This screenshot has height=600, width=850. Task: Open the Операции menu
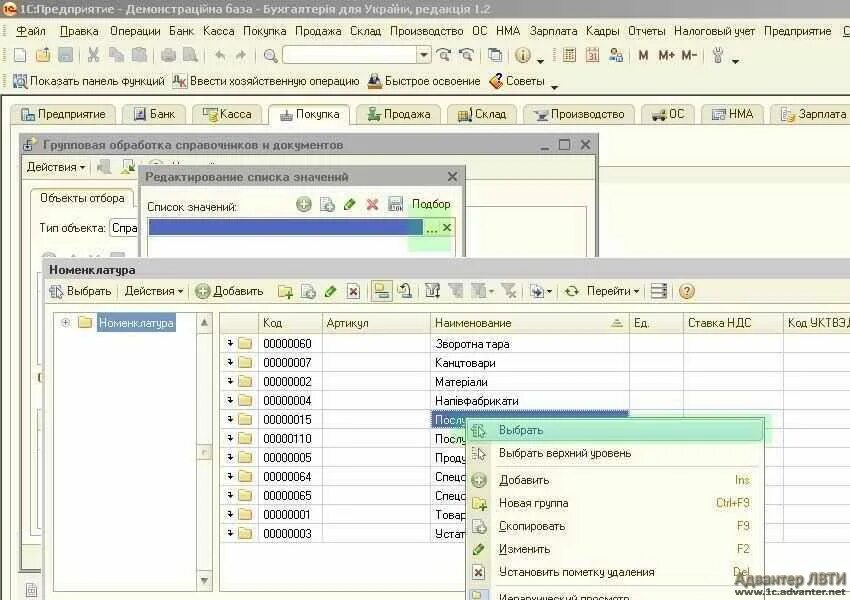(x=135, y=31)
